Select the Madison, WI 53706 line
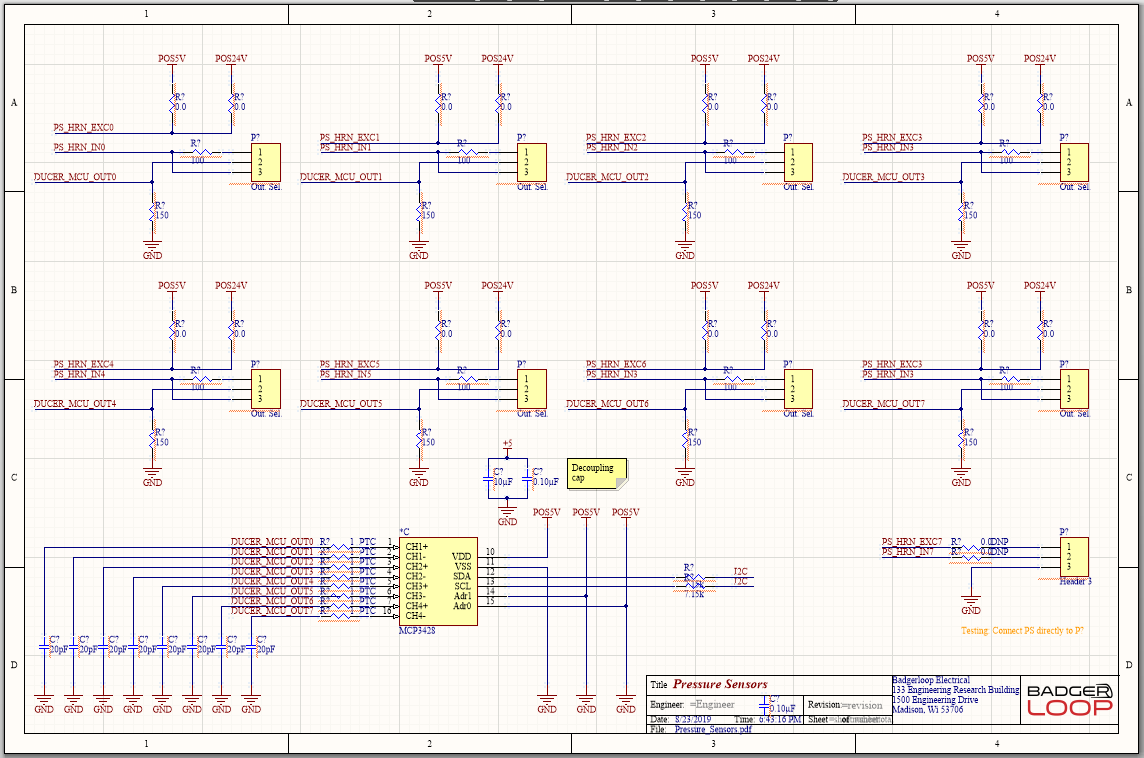Viewport: 1144px width, 758px height. coord(927,709)
